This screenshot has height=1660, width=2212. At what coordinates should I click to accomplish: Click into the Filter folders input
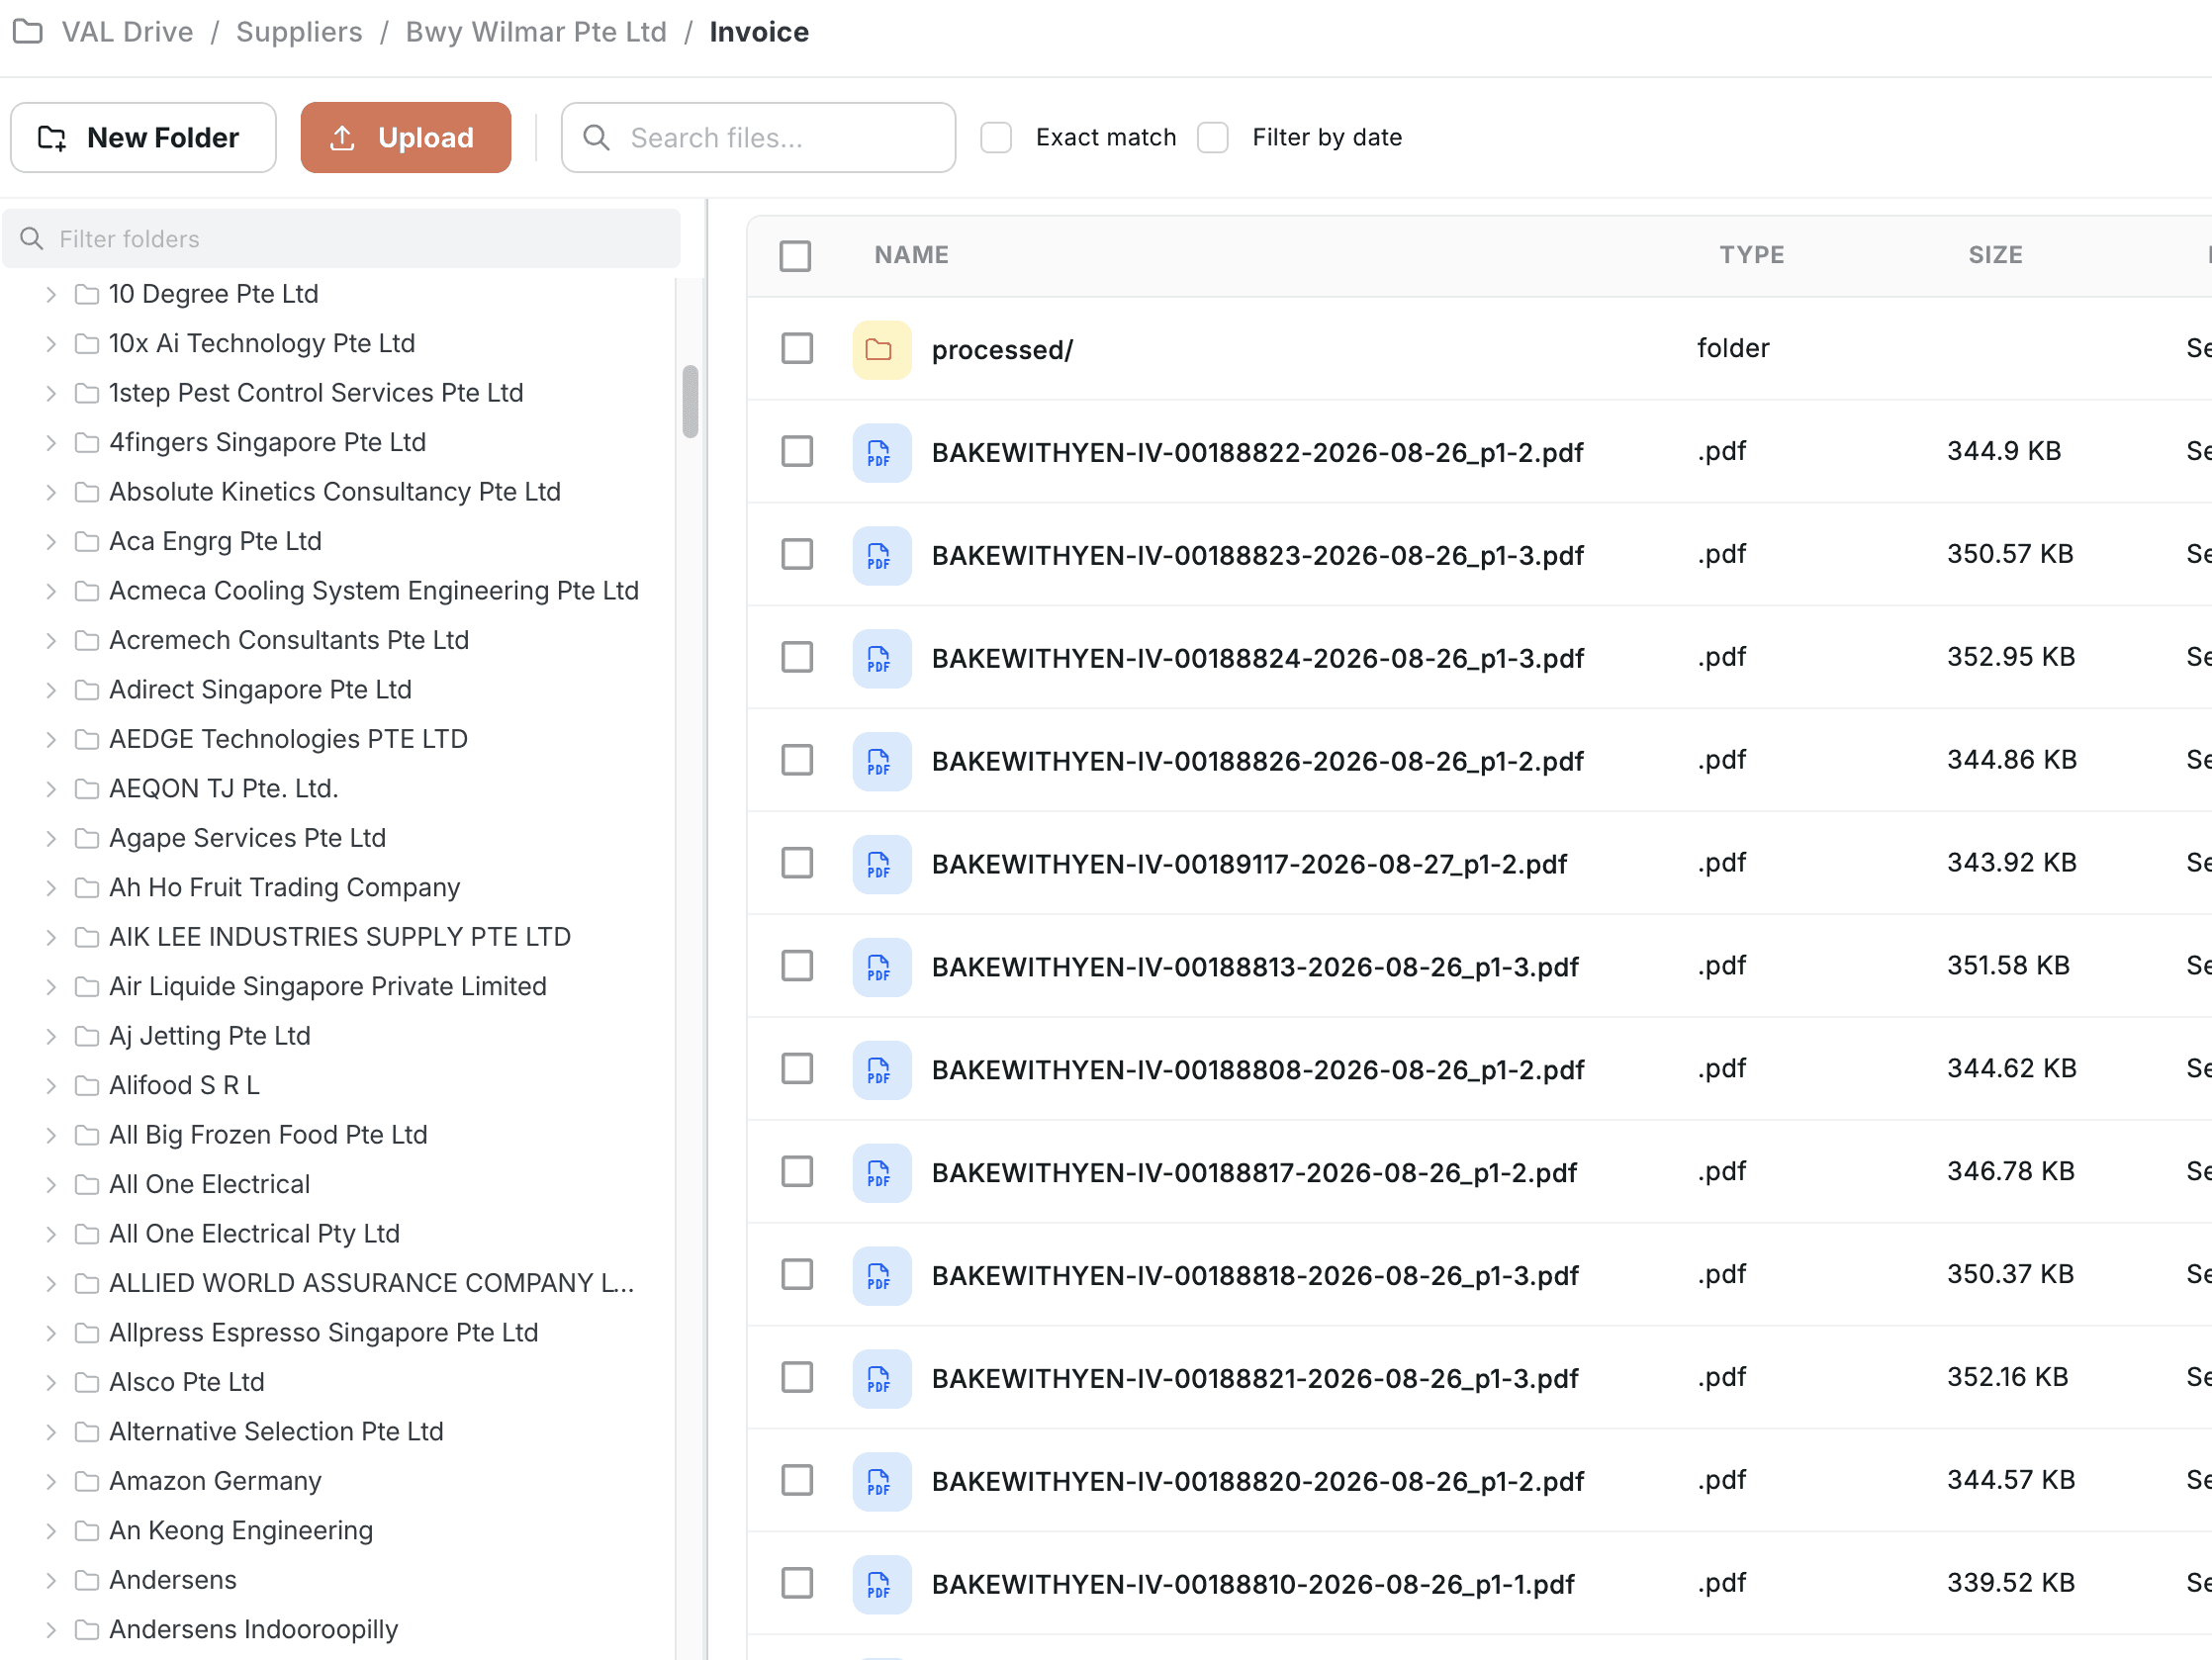click(x=341, y=239)
